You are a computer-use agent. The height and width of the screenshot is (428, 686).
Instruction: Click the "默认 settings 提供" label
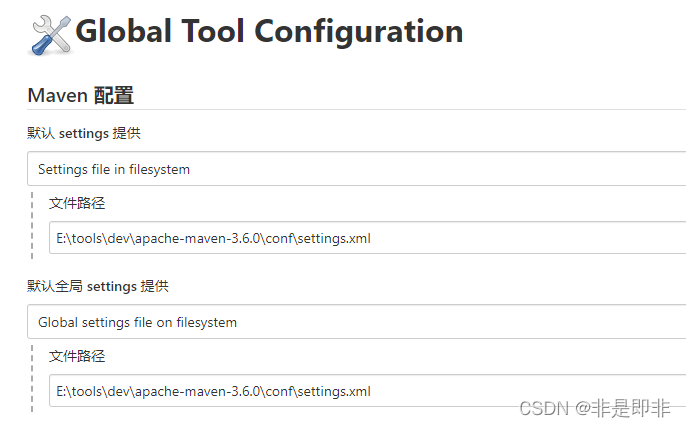91,133
